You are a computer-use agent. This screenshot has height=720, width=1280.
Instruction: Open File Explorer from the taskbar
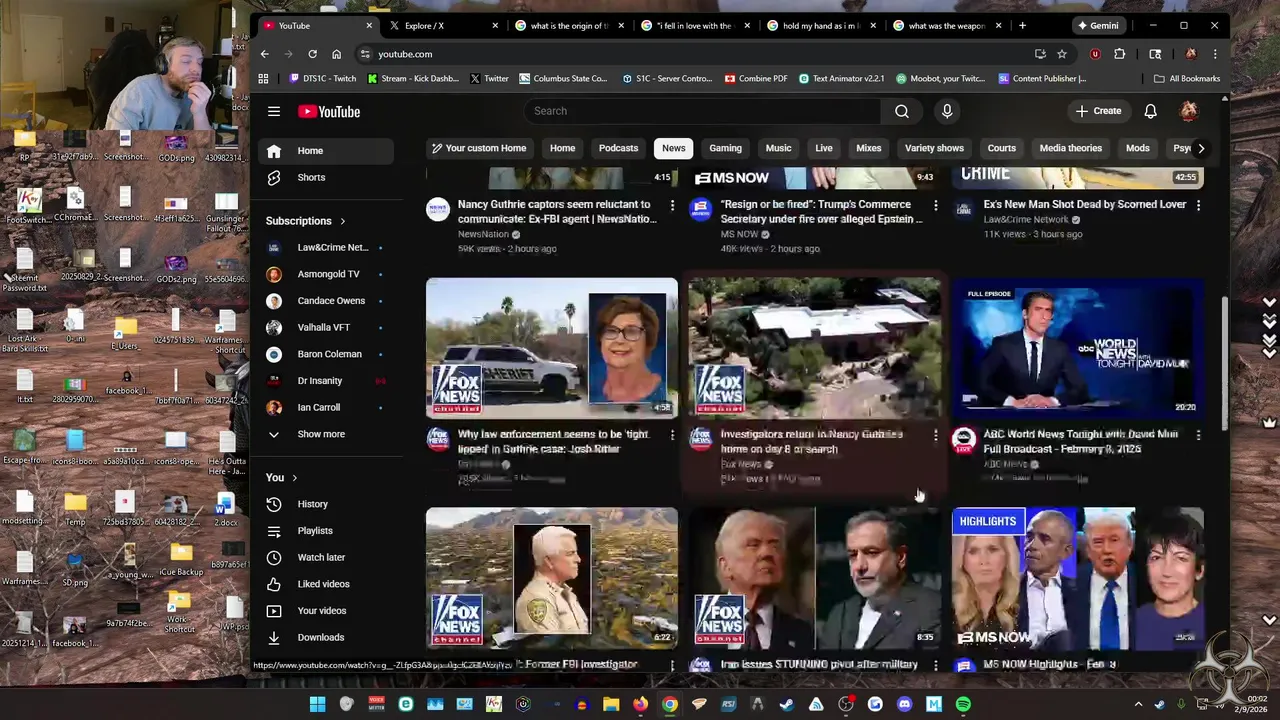click(x=611, y=704)
